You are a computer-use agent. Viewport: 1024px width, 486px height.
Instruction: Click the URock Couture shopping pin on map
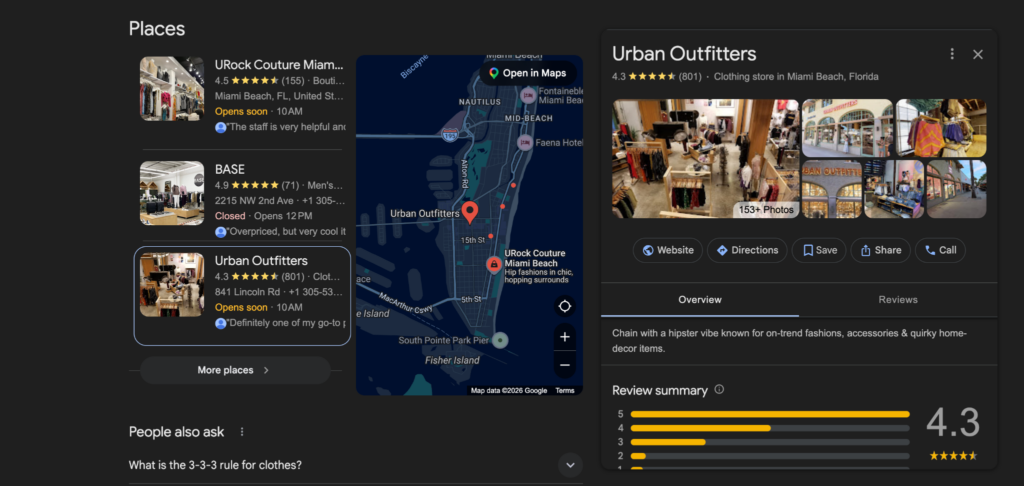click(493, 264)
